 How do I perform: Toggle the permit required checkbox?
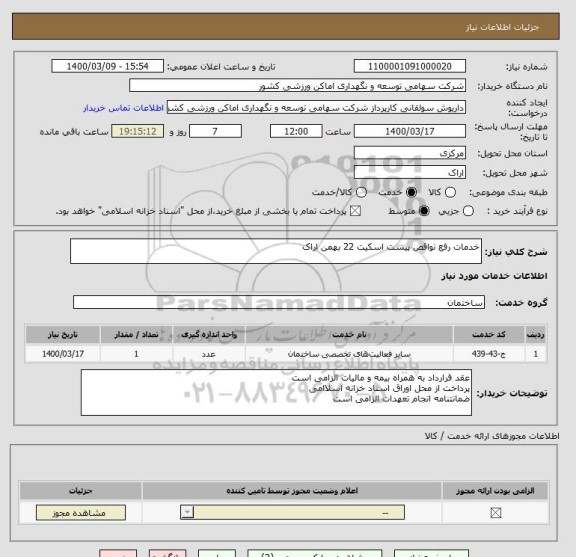click(x=496, y=513)
